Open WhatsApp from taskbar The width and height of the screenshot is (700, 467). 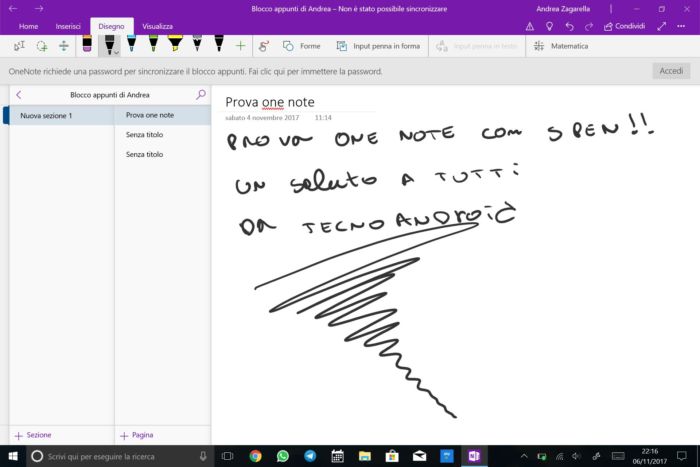(x=283, y=456)
